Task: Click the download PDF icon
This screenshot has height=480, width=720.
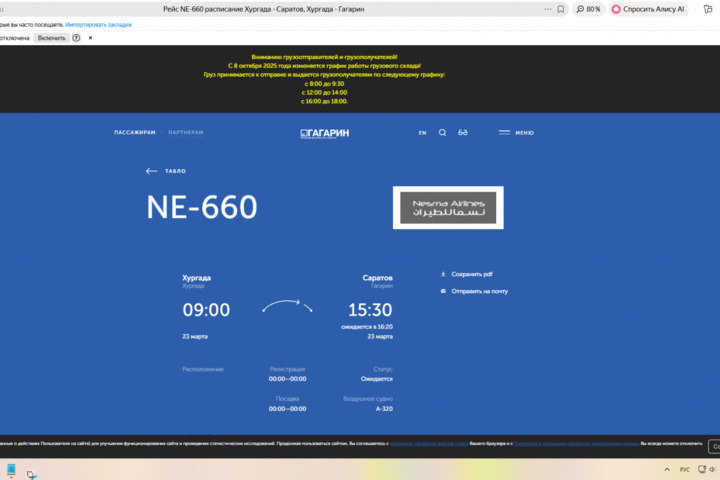Action: (443, 274)
